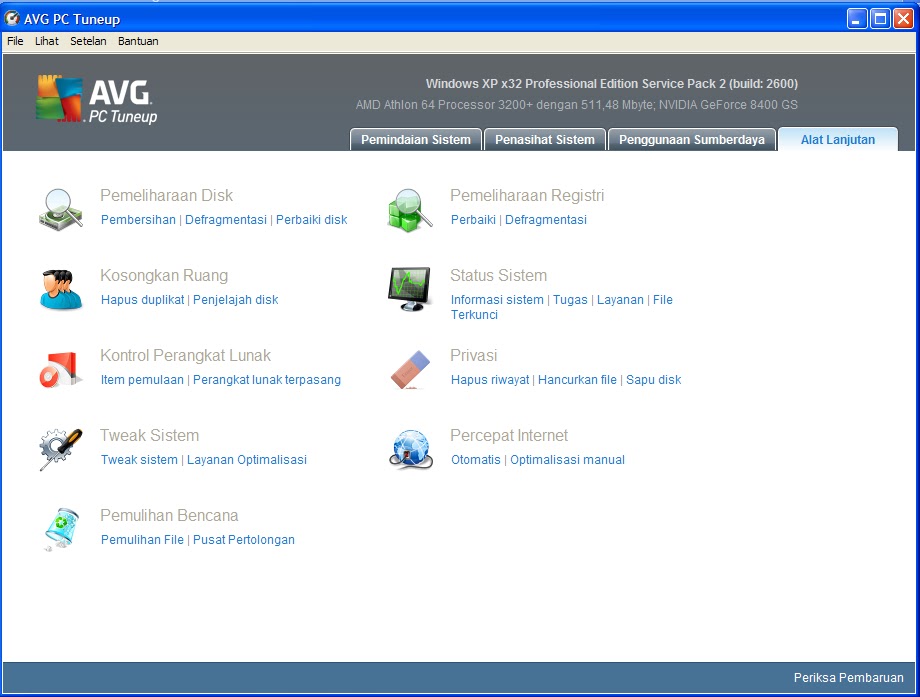The height and width of the screenshot is (697, 920).
Task: Open Defragmentasi under Pemeliharaan Disk
Action: [x=226, y=219]
